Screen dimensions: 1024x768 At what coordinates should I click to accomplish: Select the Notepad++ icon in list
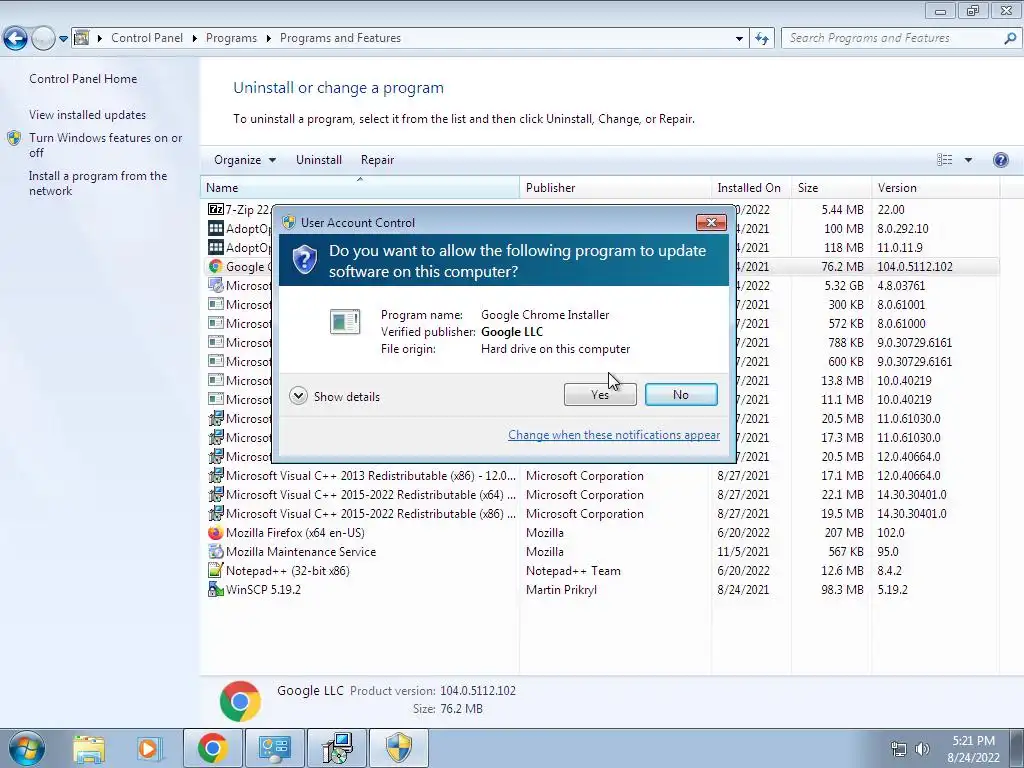tap(216, 570)
